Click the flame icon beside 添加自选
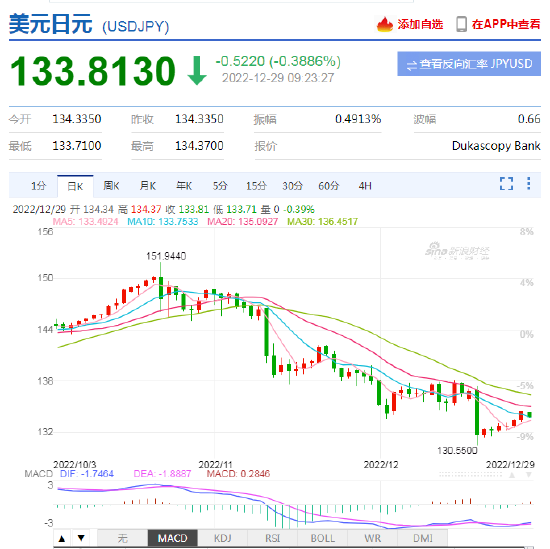 385,25
